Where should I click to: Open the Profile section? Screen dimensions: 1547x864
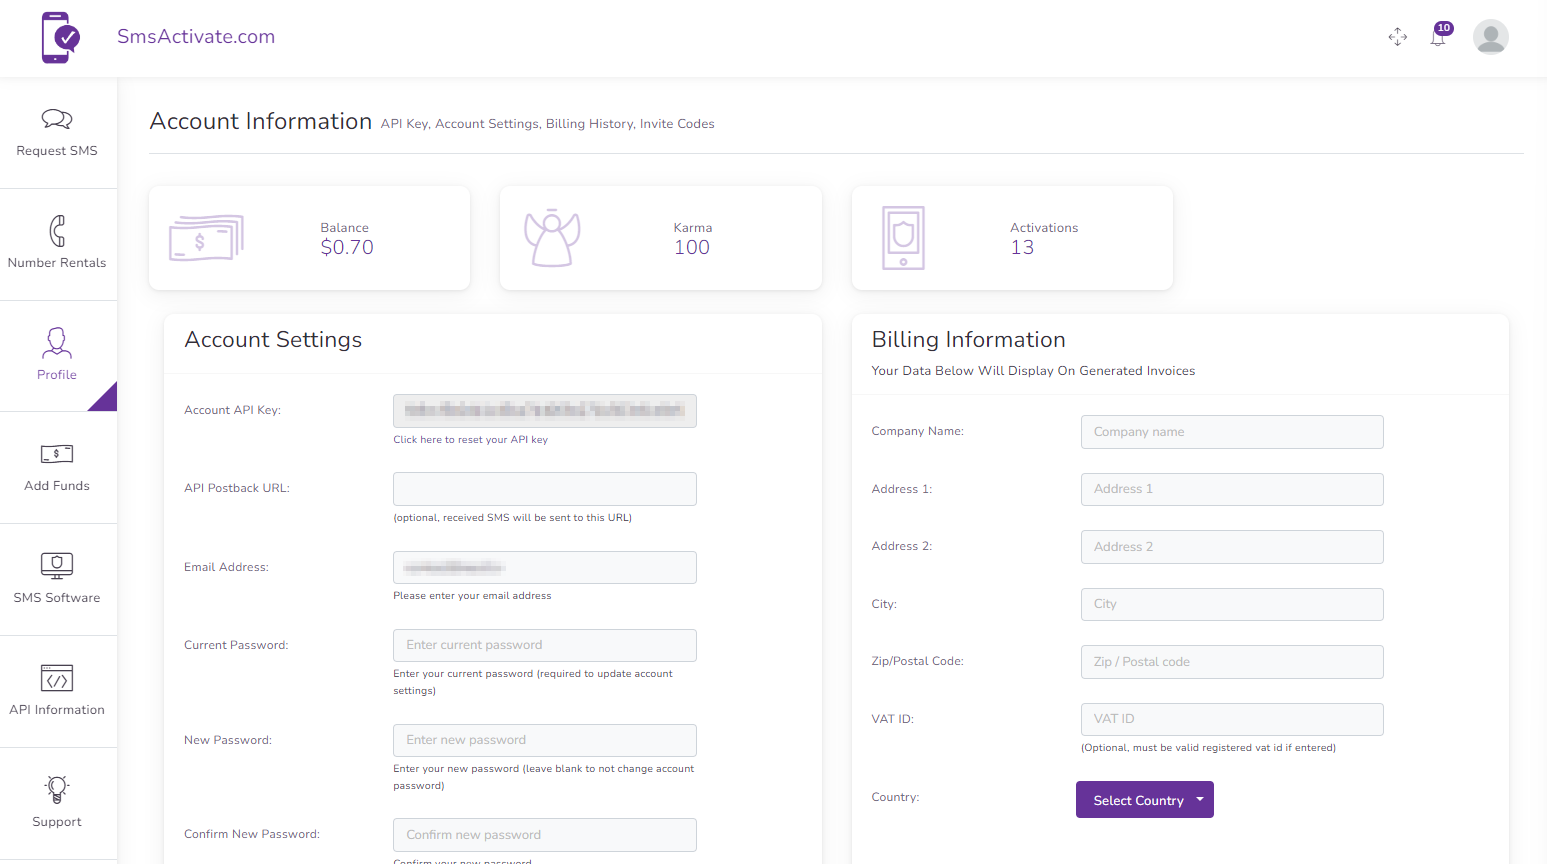tap(56, 357)
